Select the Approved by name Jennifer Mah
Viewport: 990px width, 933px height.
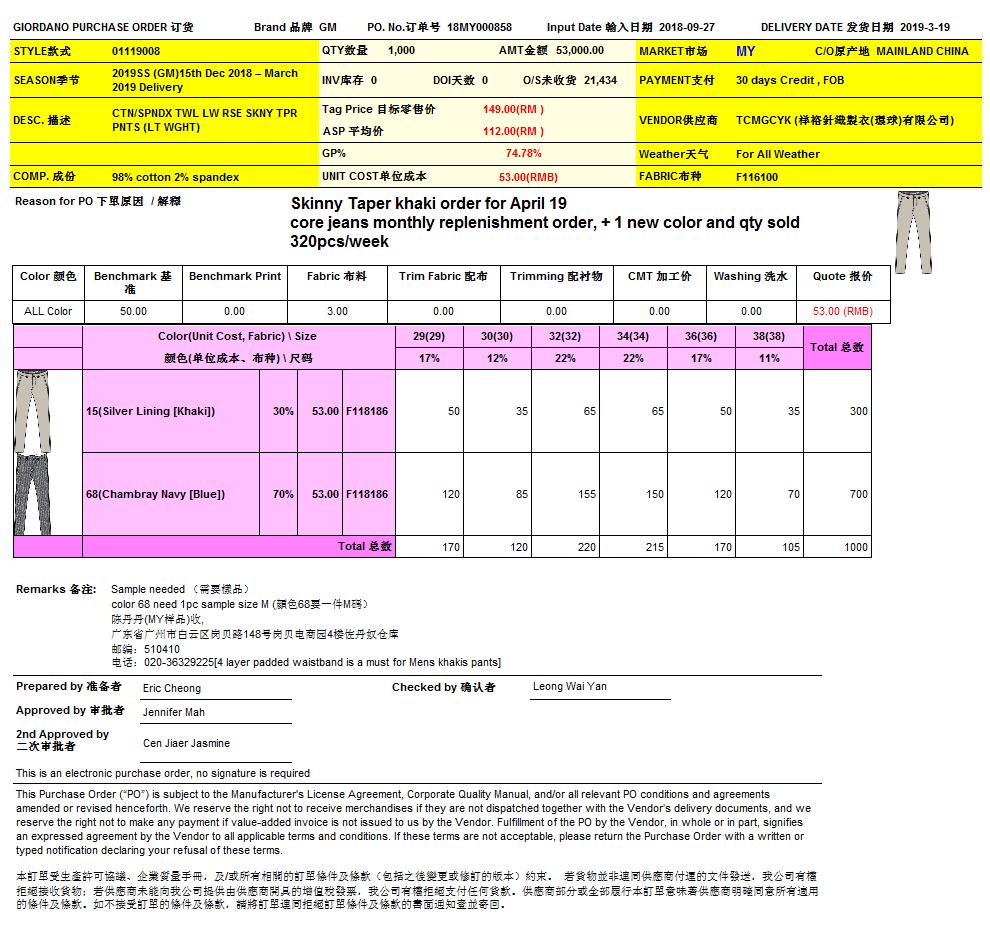click(x=174, y=712)
